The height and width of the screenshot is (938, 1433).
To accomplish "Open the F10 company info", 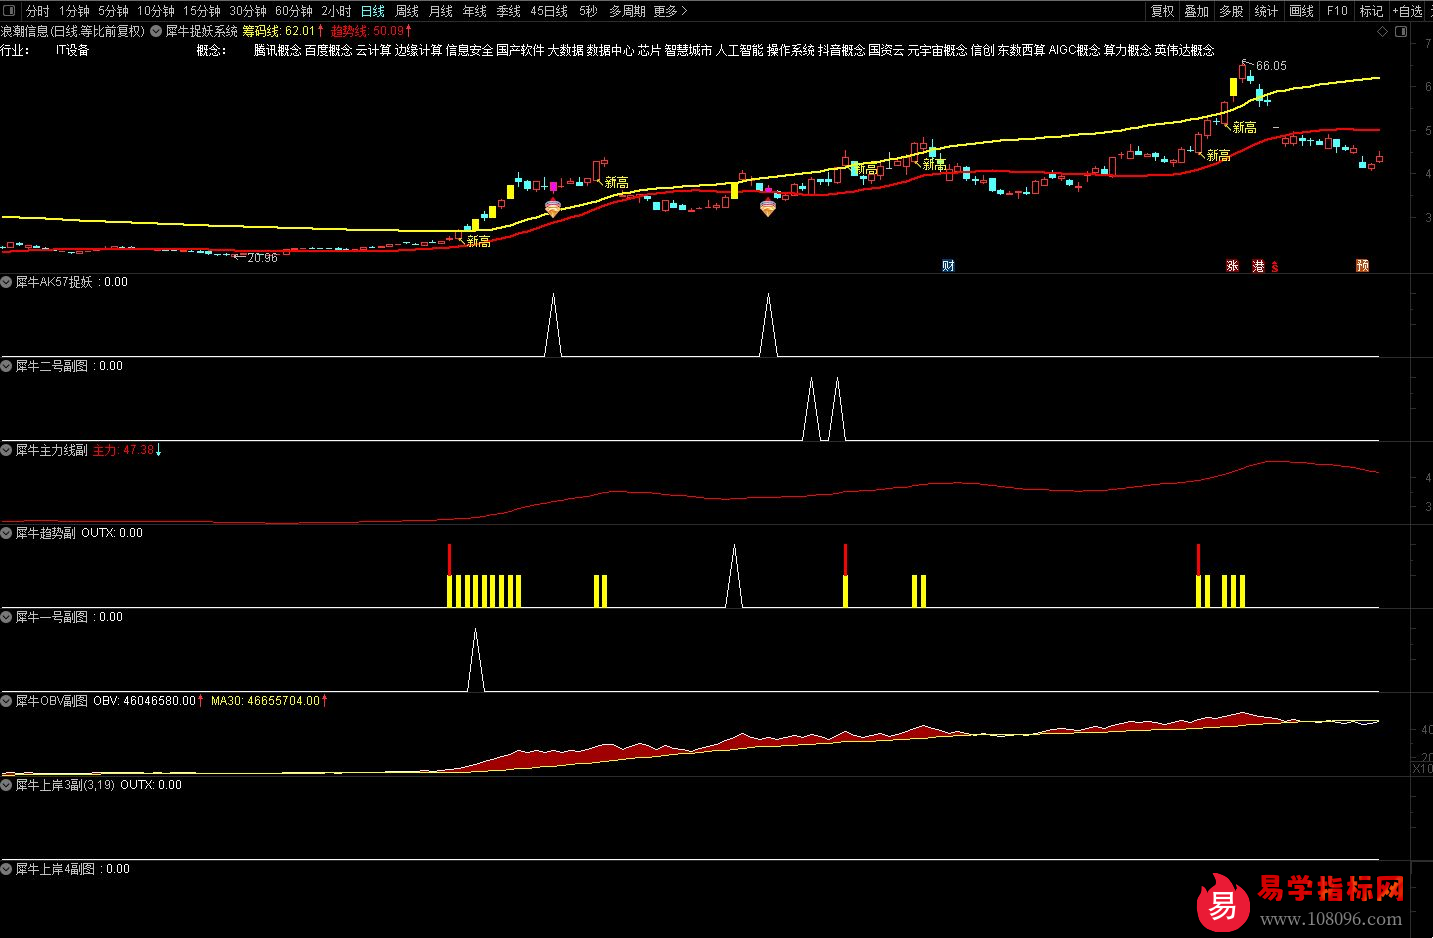I will point(1337,11).
